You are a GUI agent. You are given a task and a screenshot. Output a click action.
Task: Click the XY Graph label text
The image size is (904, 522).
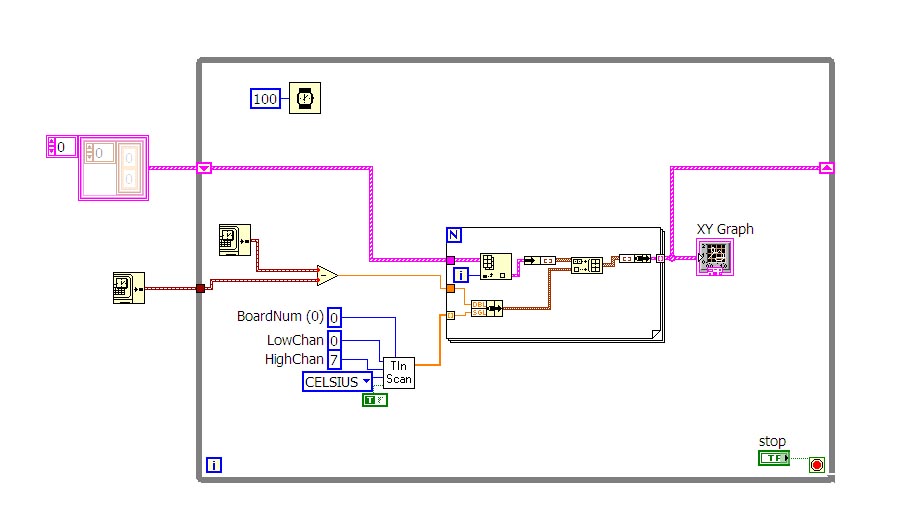[x=725, y=229]
